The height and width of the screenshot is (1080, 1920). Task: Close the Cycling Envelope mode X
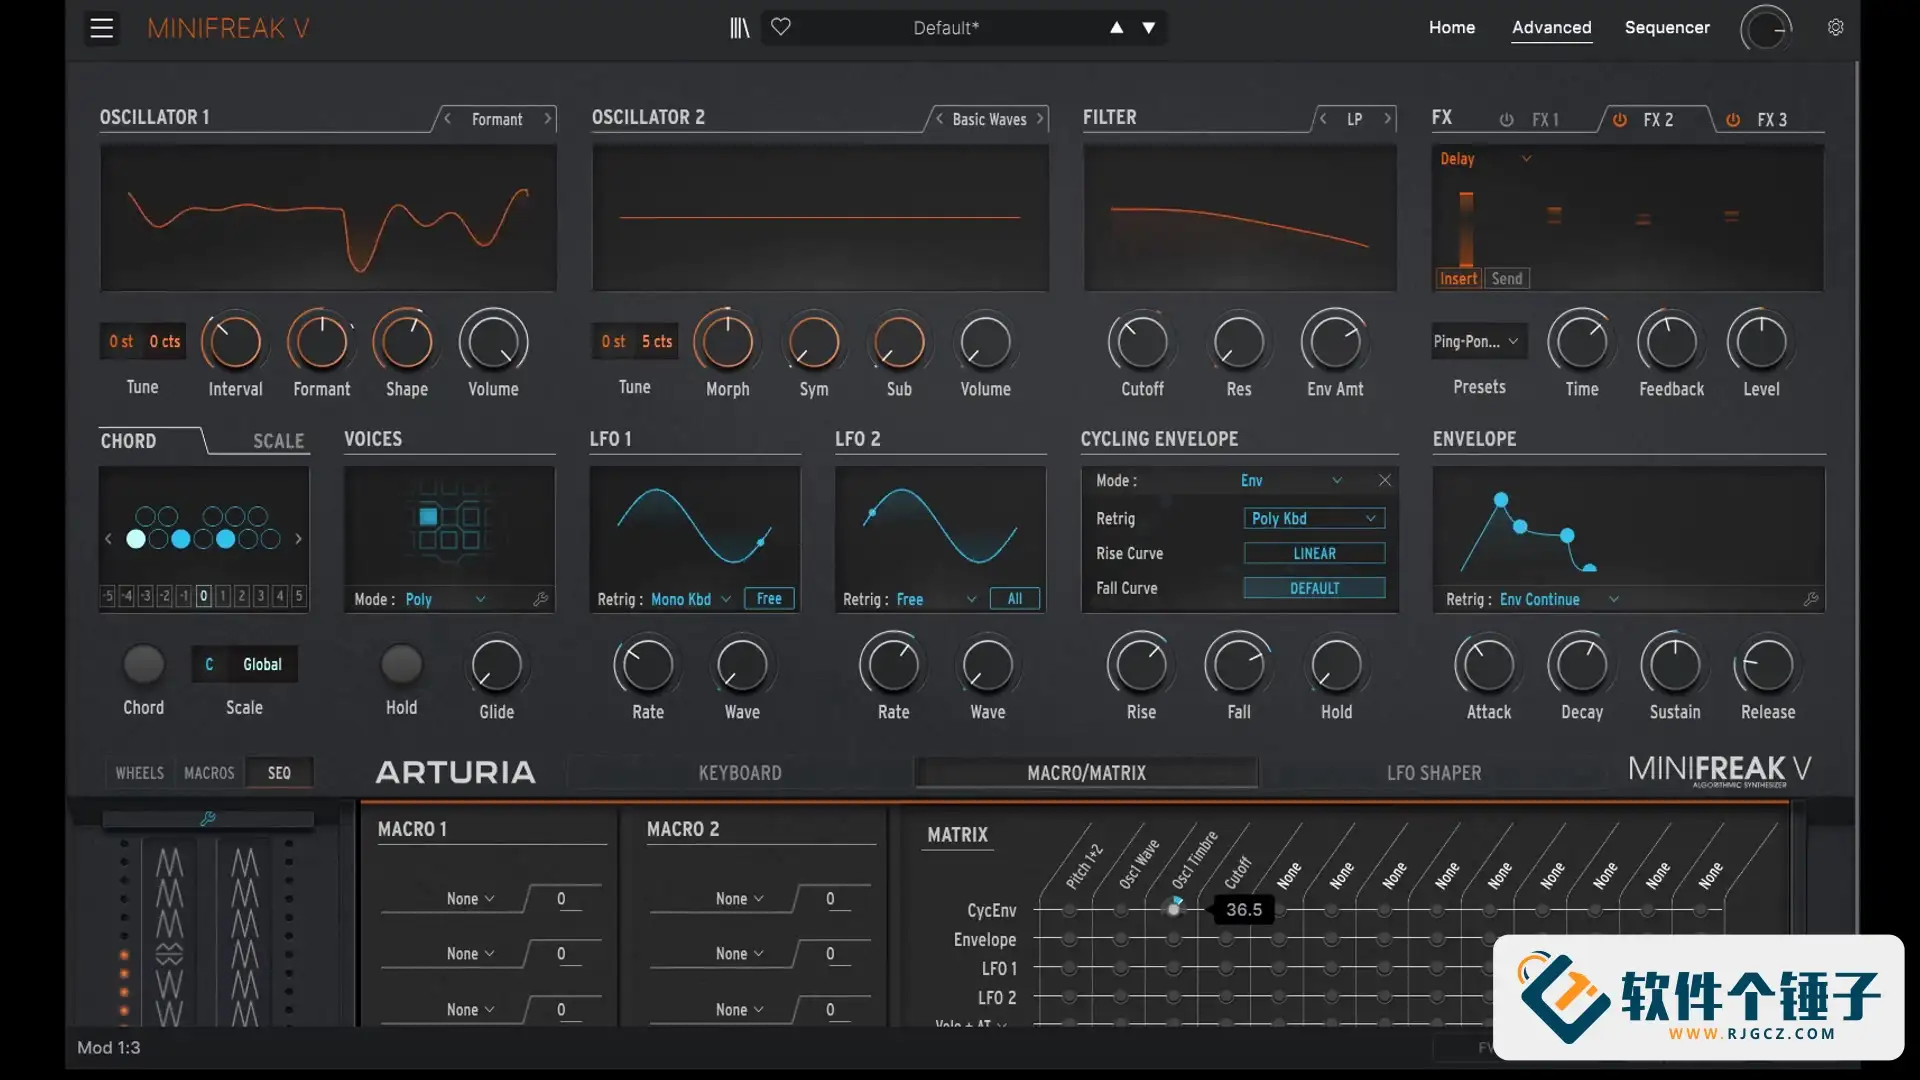tap(1385, 480)
